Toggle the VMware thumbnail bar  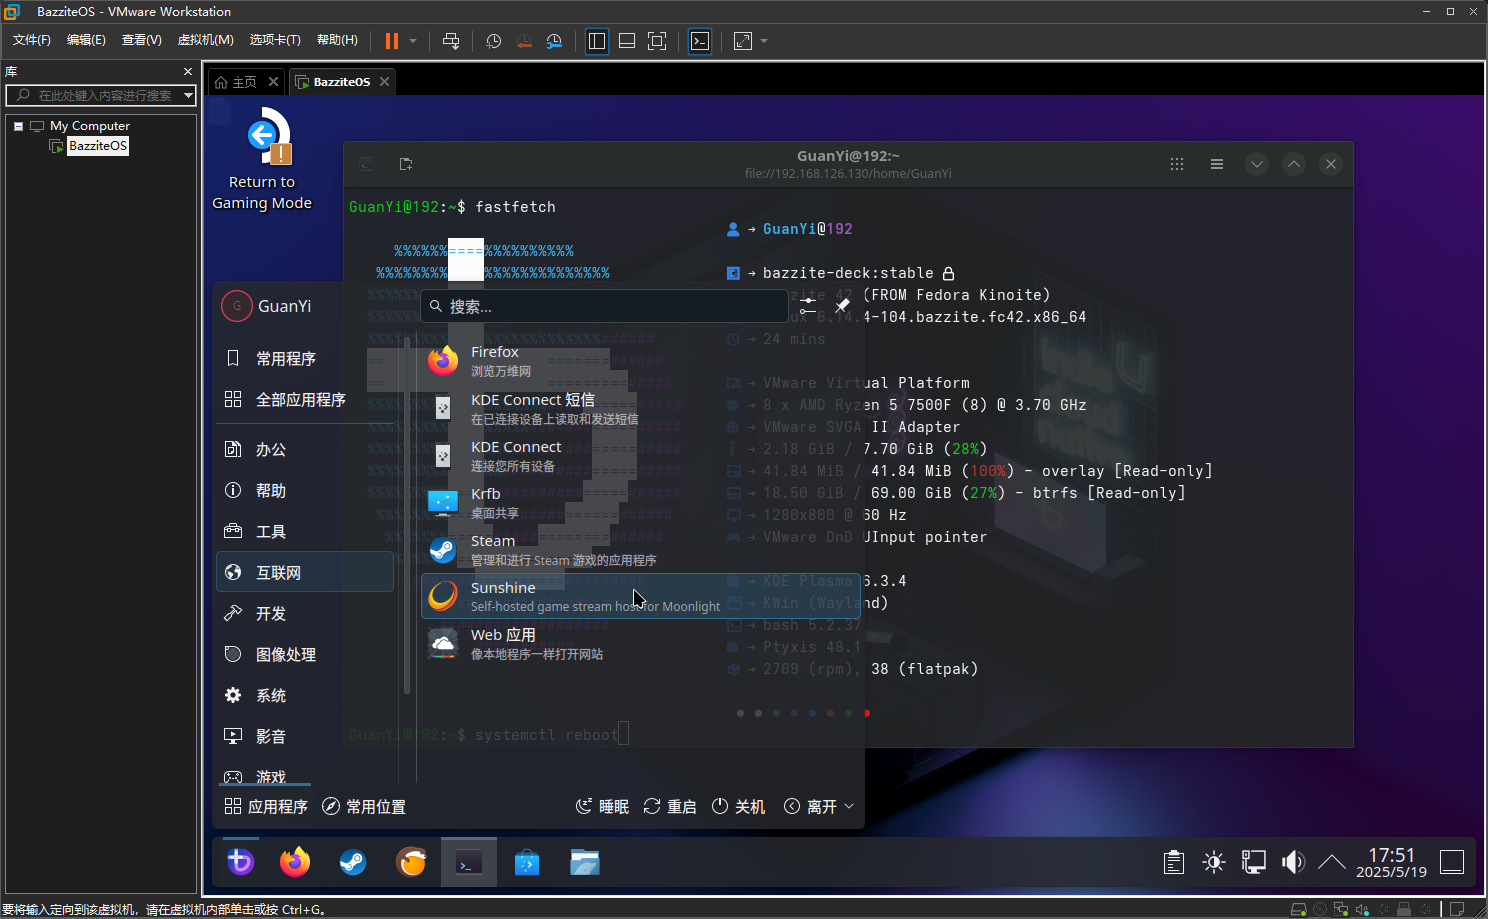coord(627,41)
